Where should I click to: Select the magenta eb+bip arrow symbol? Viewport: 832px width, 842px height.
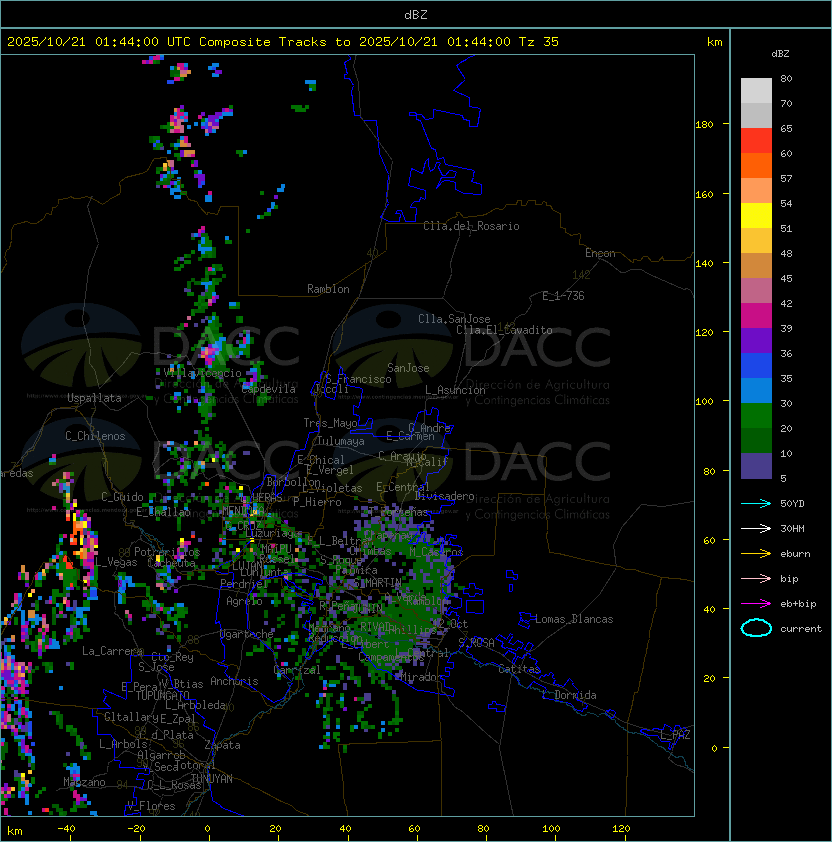pyautogui.click(x=756, y=604)
